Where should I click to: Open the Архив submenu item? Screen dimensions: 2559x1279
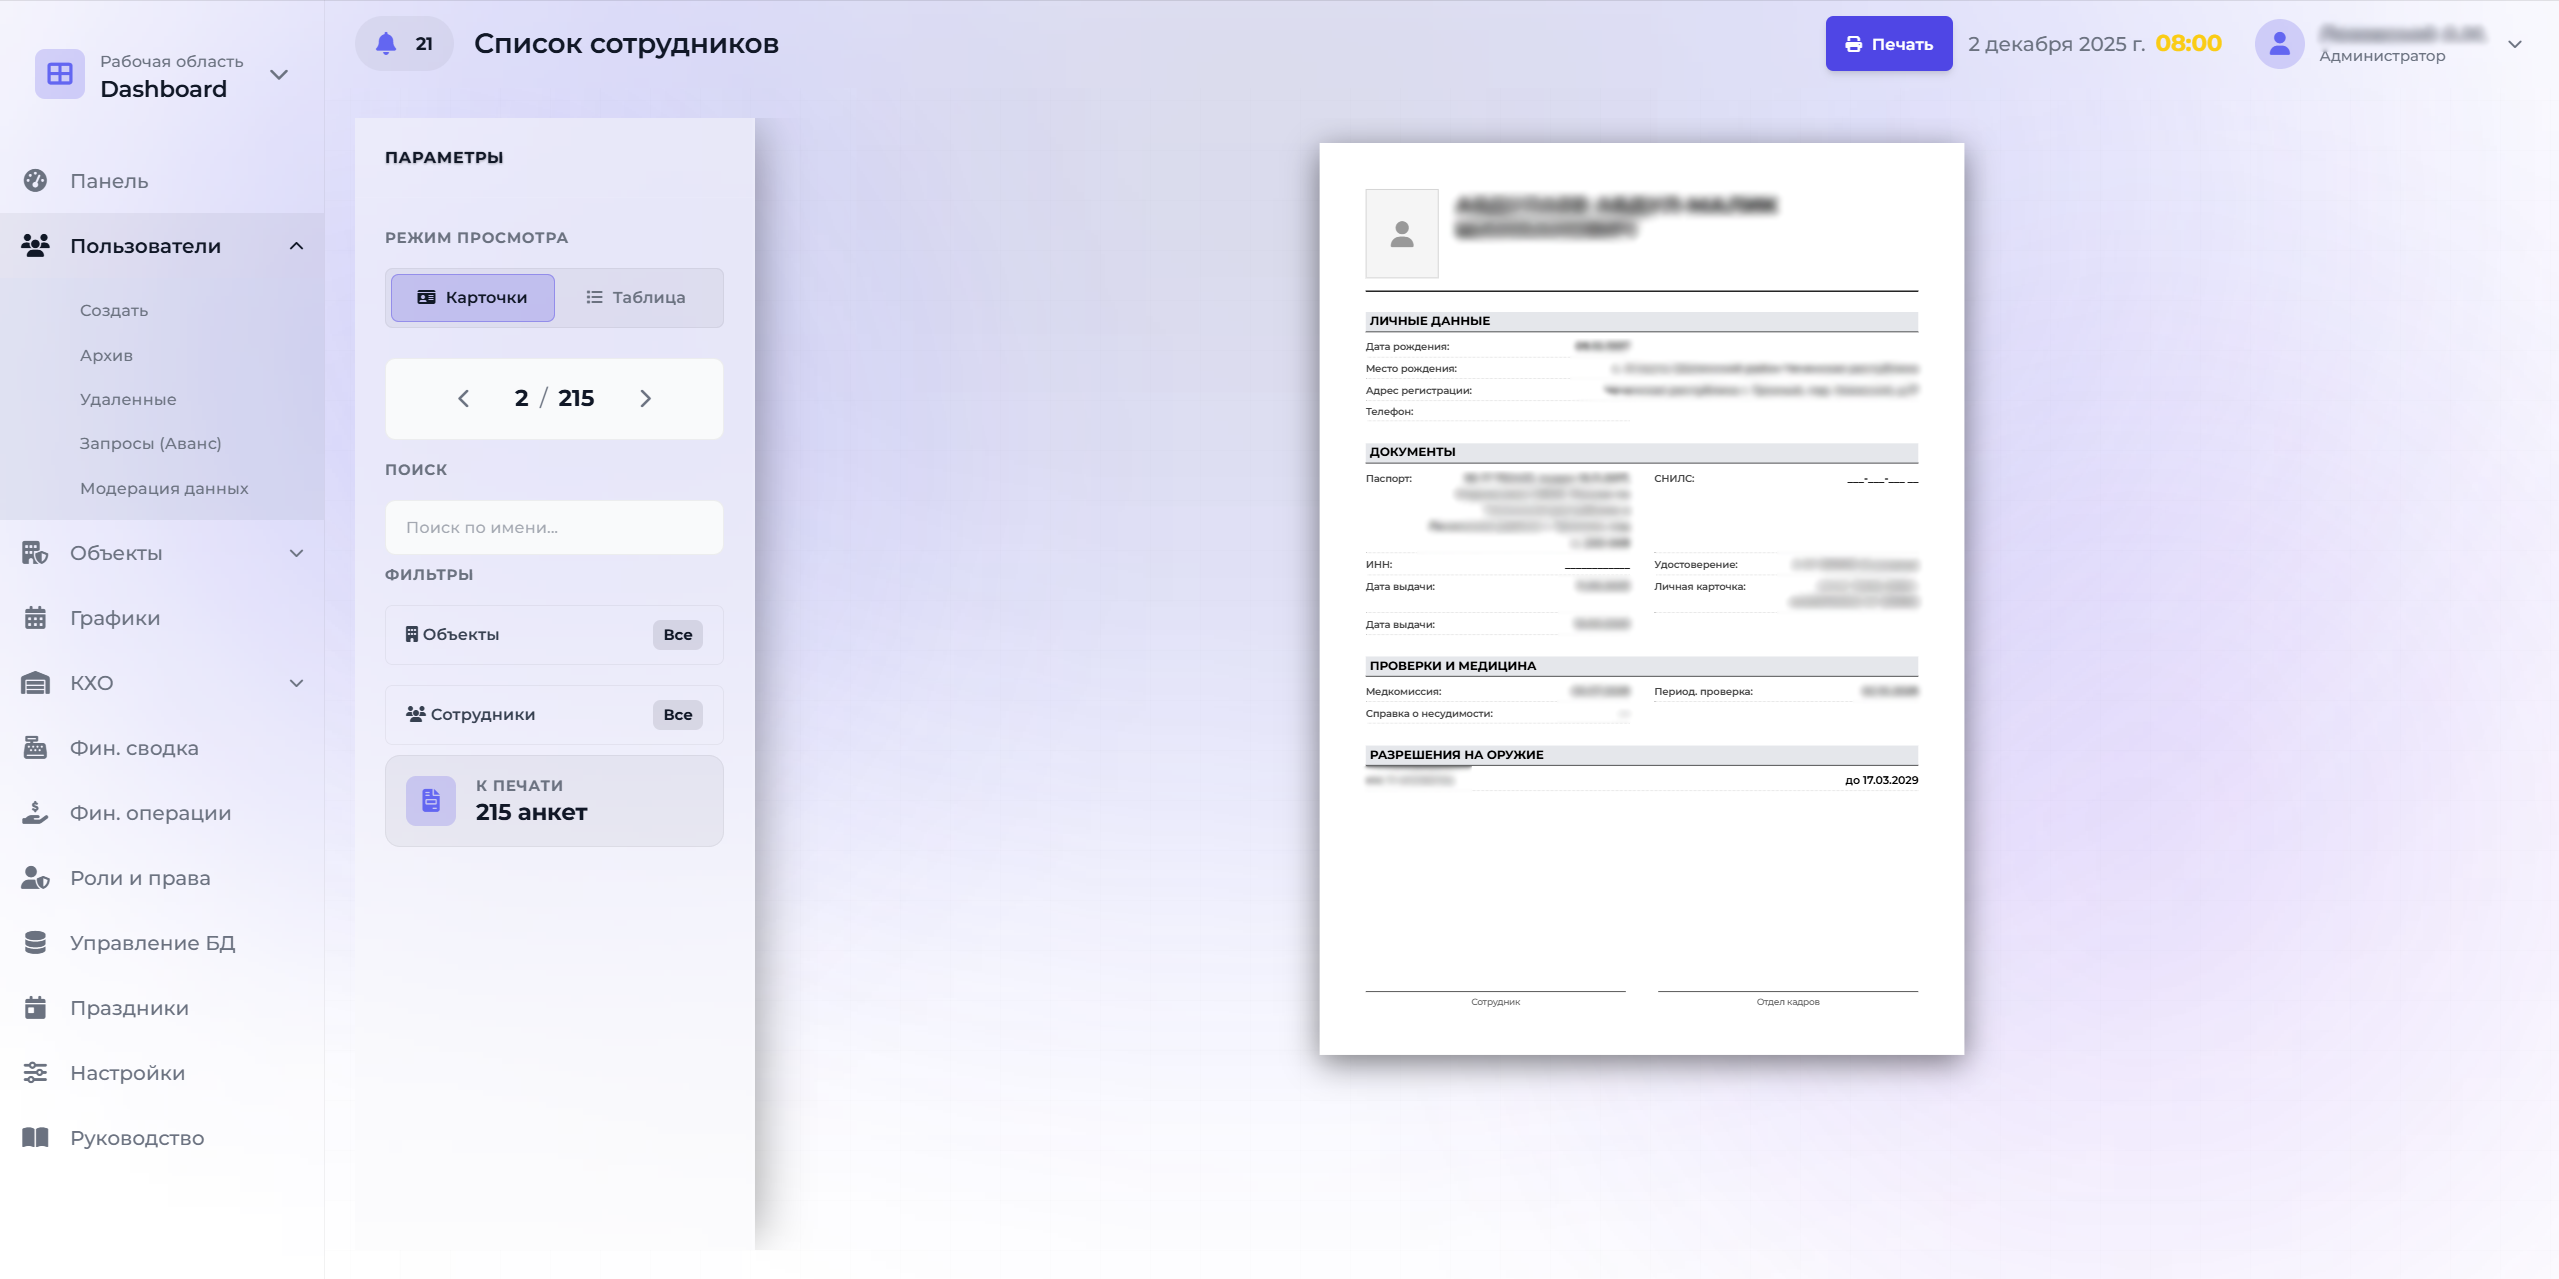[106, 355]
